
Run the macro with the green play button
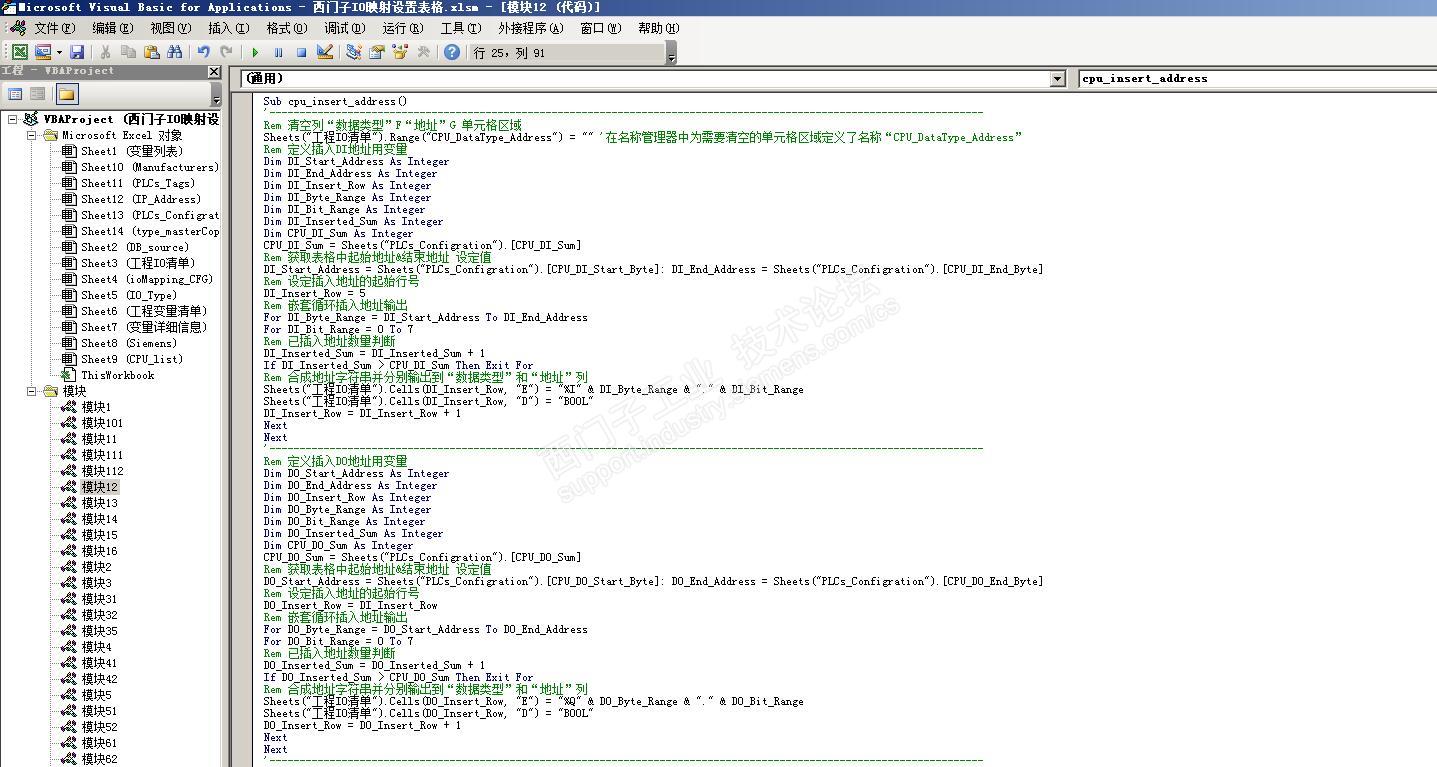[x=255, y=52]
